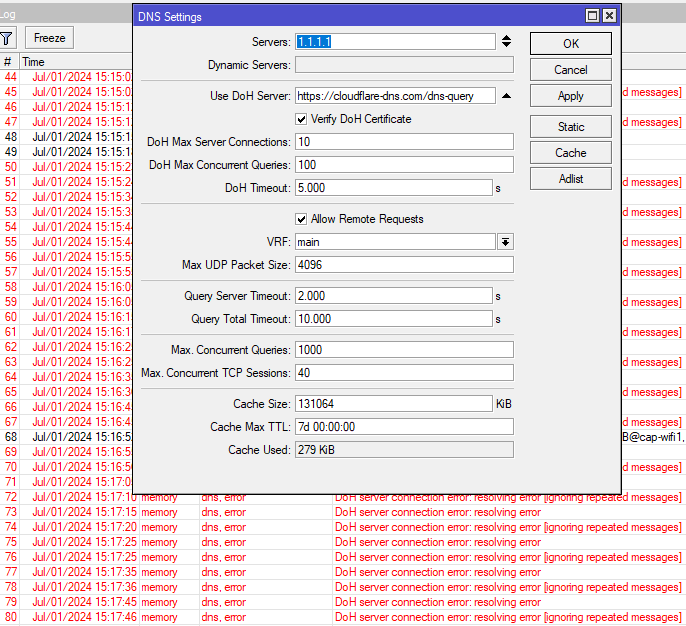Screen dimensions: 686x626
Task: Select log row number 48
Action: 10,137
